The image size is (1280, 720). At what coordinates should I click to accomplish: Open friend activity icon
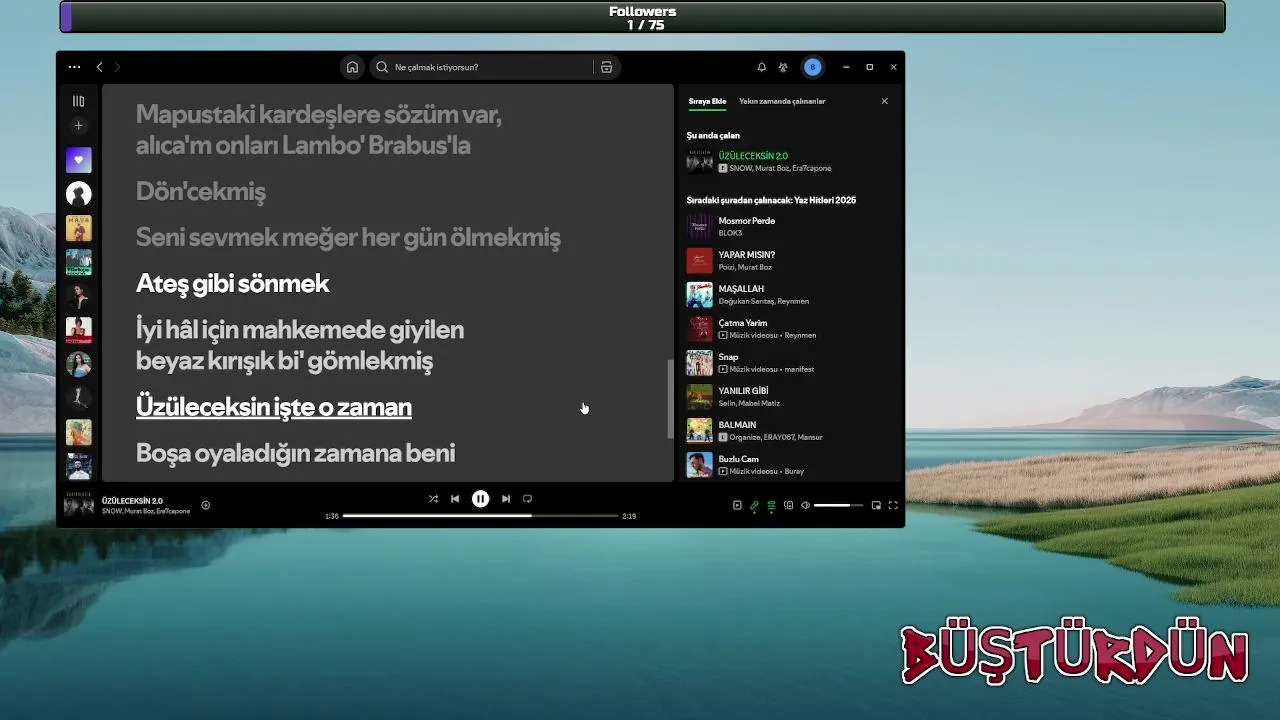pyautogui.click(x=783, y=67)
